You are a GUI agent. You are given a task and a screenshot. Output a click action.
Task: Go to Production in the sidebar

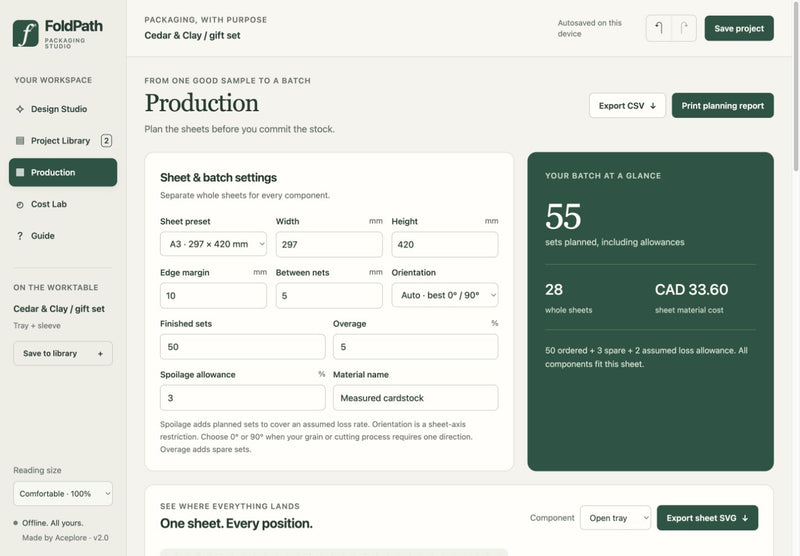[x=63, y=172]
